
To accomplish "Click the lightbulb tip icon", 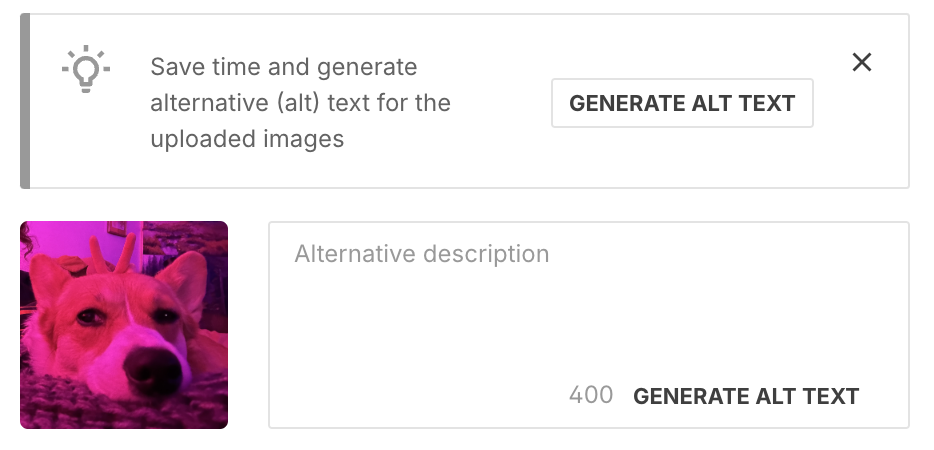I will (x=86, y=69).
